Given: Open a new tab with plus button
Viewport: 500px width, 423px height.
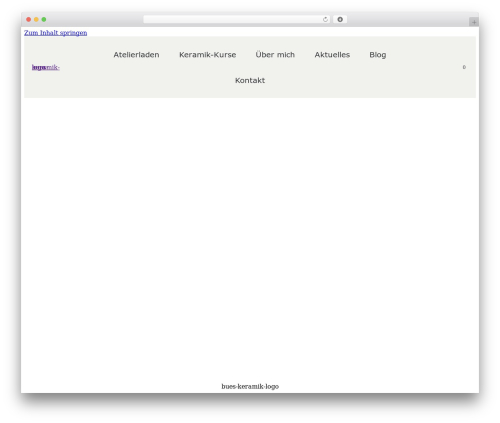Looking at the screenshot, I should [x=474, y=22].
